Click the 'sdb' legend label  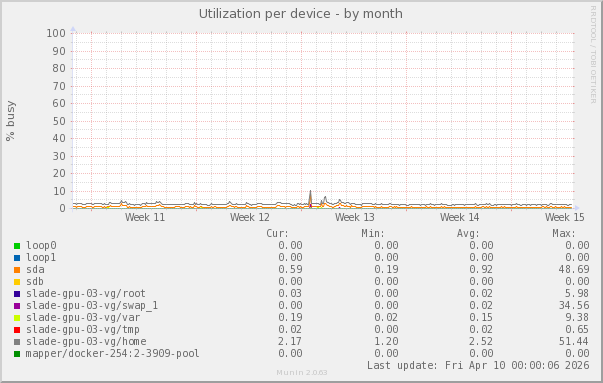pos(35,281)
